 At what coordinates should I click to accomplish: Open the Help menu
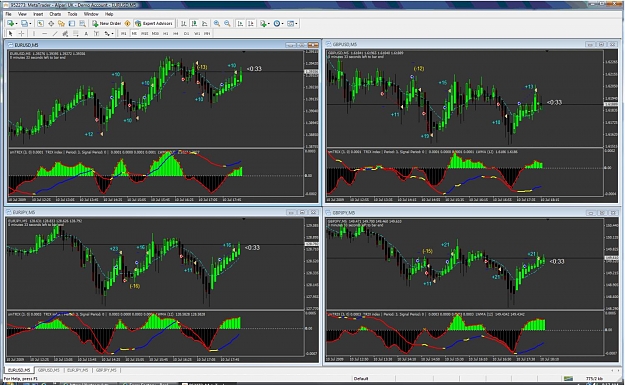coord(109,14)
